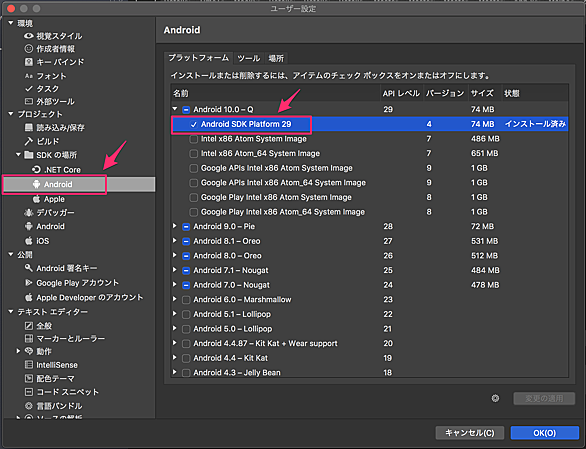Switch to the 場所 tab
The image size is (586, 449).
coord(276,58)
